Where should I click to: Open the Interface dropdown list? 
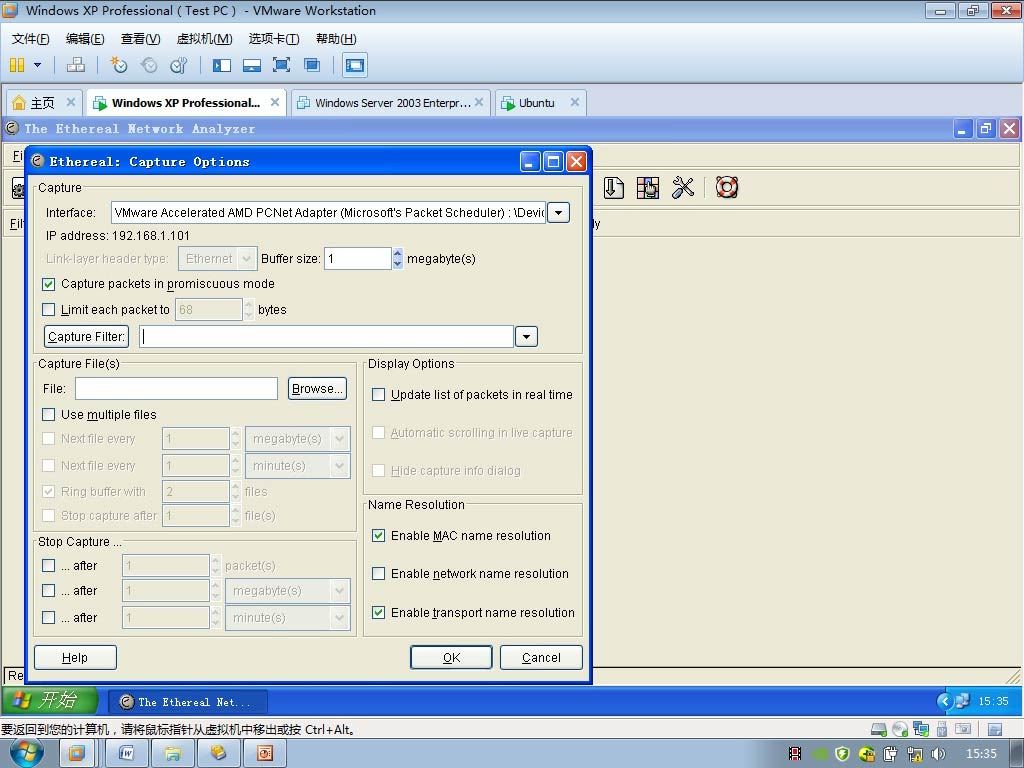pyautogui.click(x=558, y=213)
